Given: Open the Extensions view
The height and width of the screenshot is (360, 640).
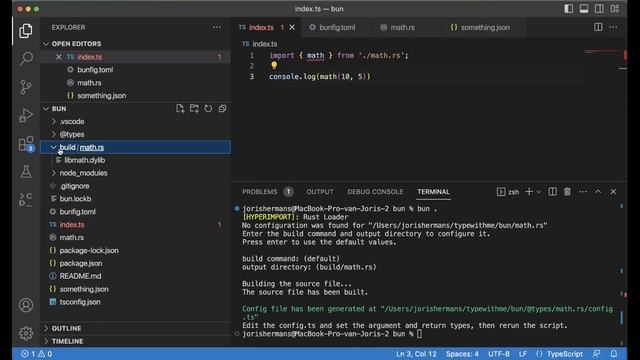Looking at the screenshot, I should [x=26, y=144].
